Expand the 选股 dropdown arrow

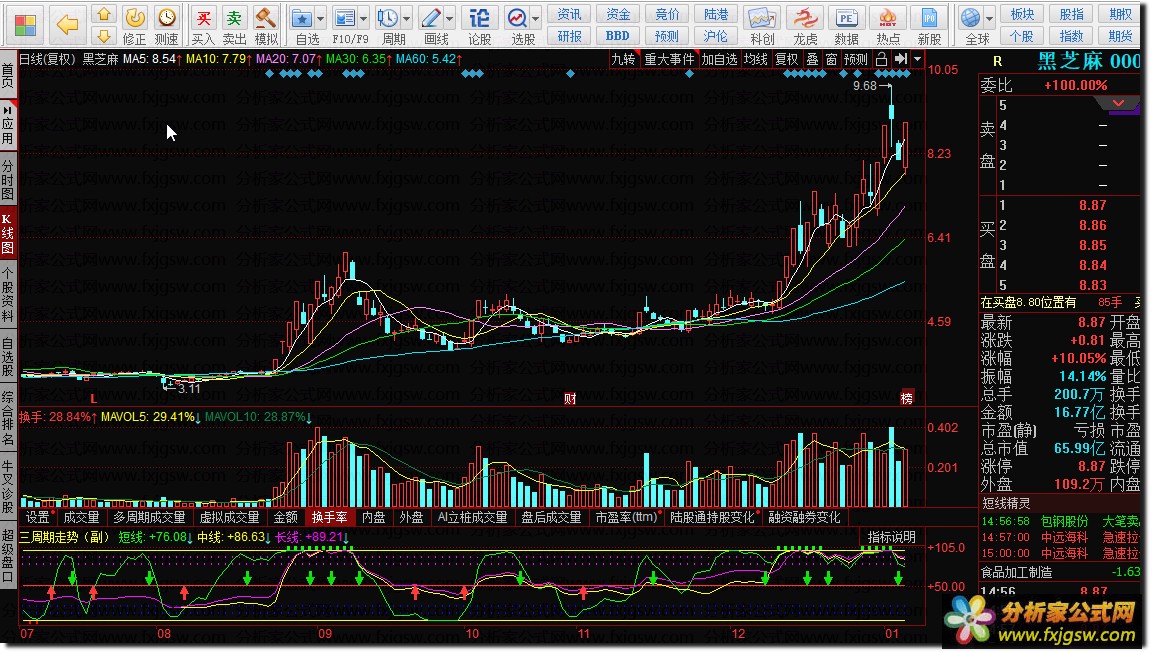click(x=536, y=18)
